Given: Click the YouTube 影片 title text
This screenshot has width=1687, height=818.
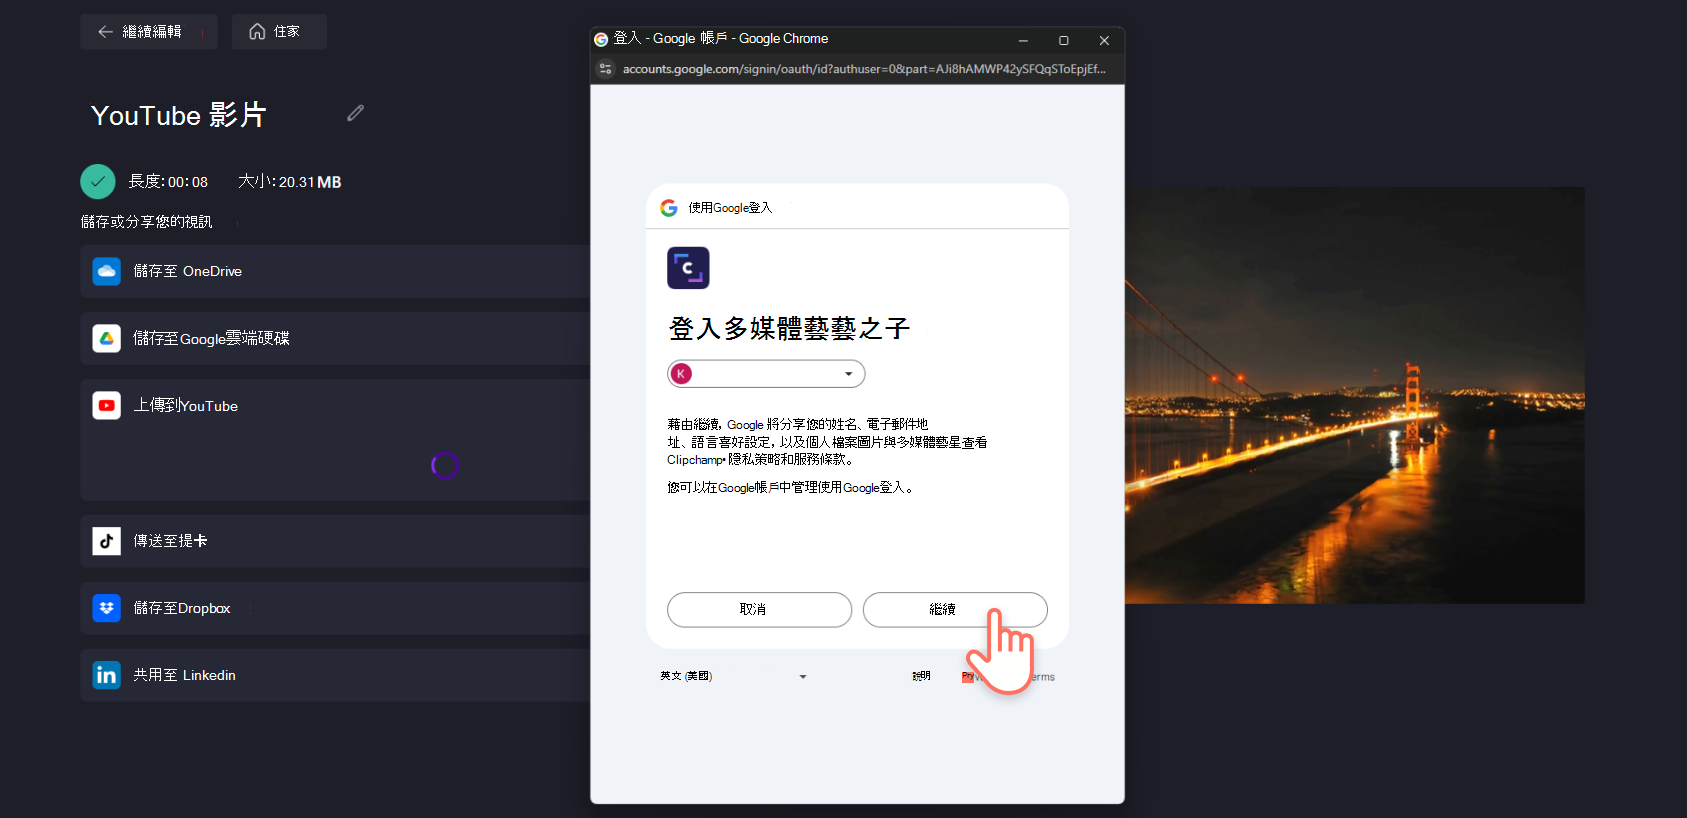Looking at the screenshot, I should pyautogui.click(x=178, y=116).
